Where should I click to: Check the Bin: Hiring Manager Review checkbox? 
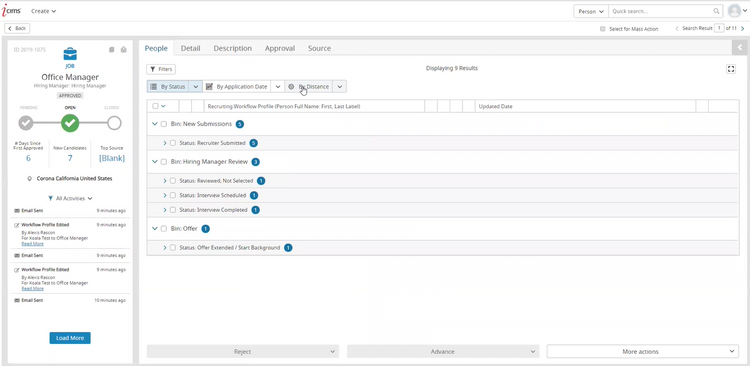[164, 162]
